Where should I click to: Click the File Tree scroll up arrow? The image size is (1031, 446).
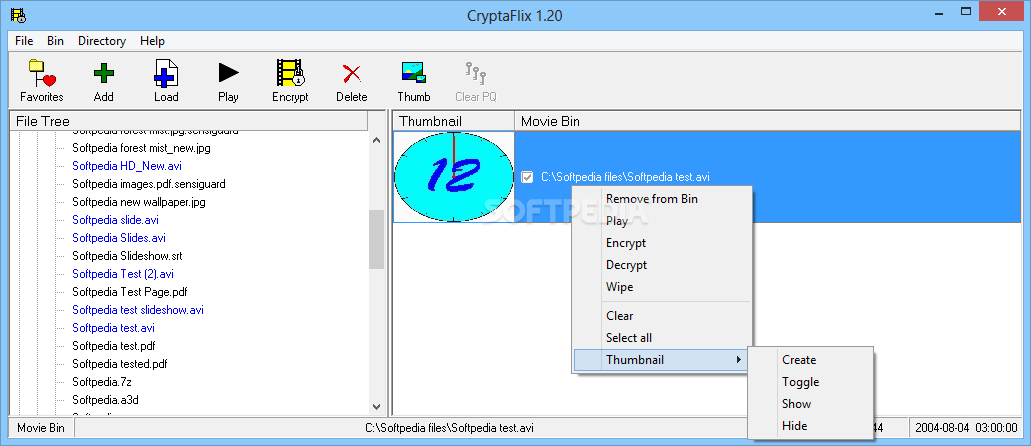(x=377, y=139)
